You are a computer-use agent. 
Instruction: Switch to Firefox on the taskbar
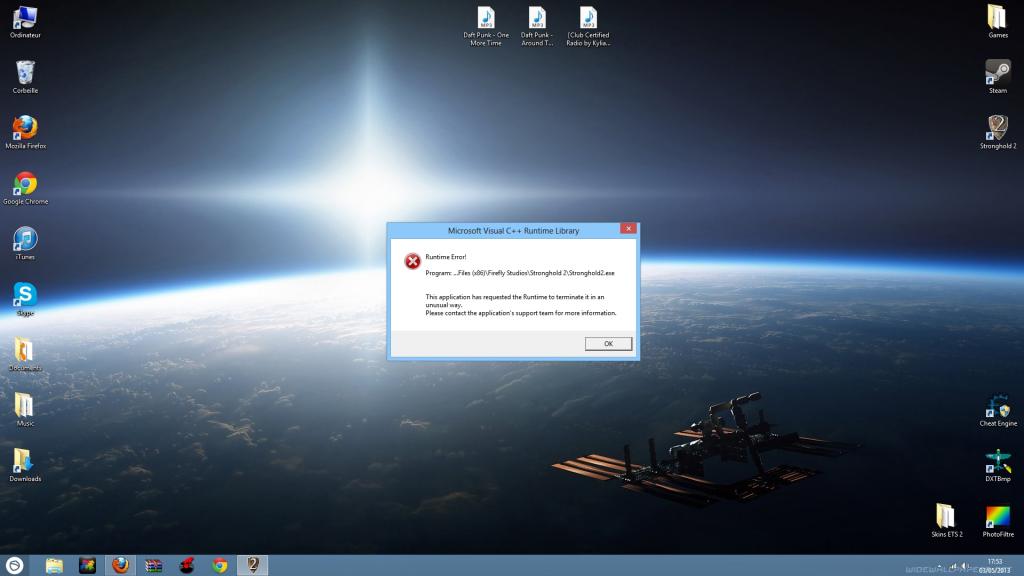[x=120, y=566]
